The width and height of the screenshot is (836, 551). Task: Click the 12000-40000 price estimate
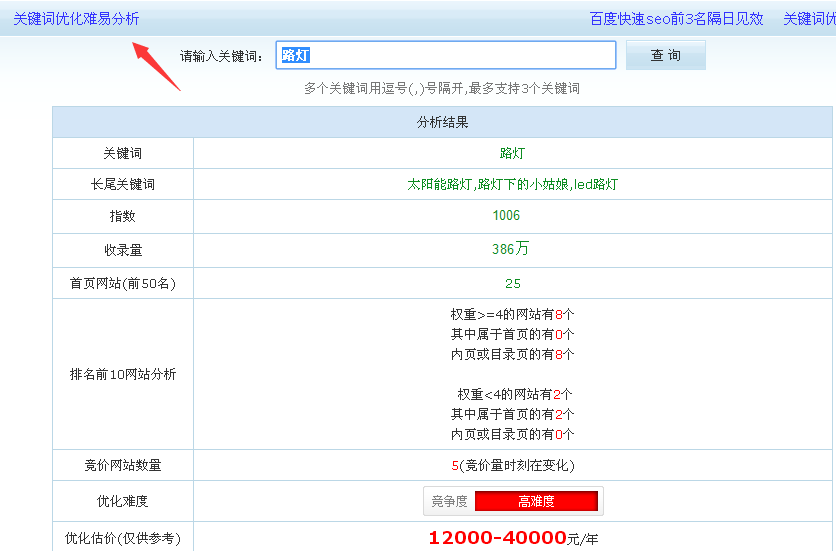(x=497, y=538)
